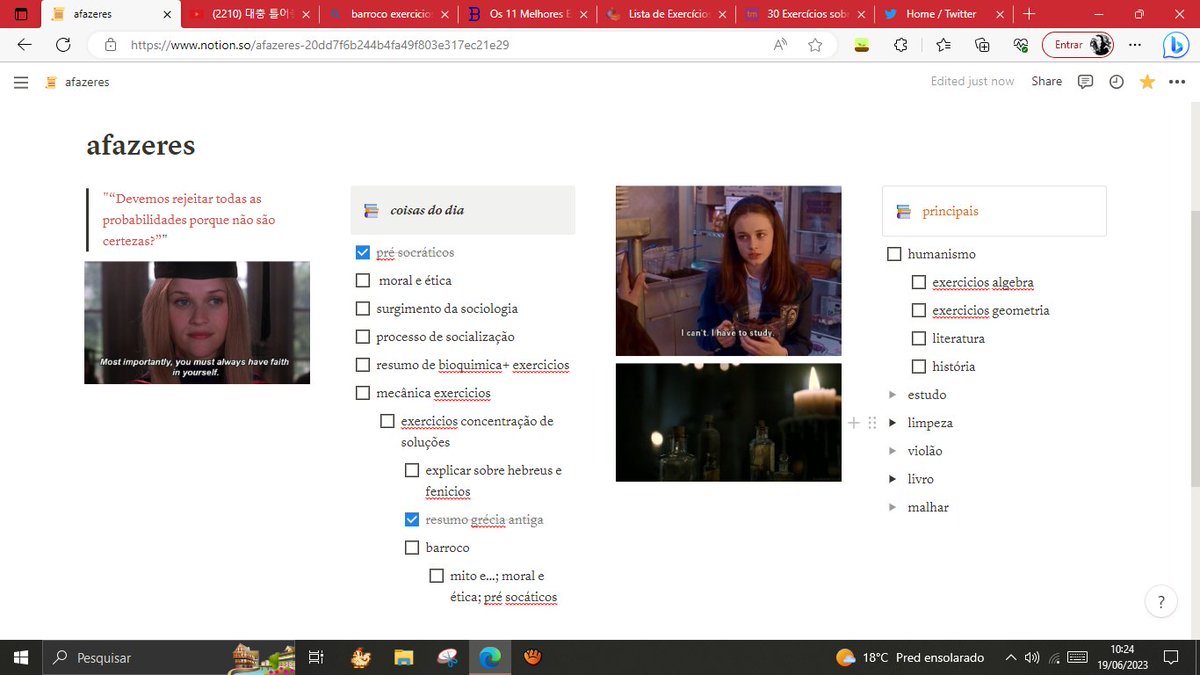Open a new tab with plus icon
This screenshot has height=675, width=1200.
pyautogui.click(x=1029, y=14)
